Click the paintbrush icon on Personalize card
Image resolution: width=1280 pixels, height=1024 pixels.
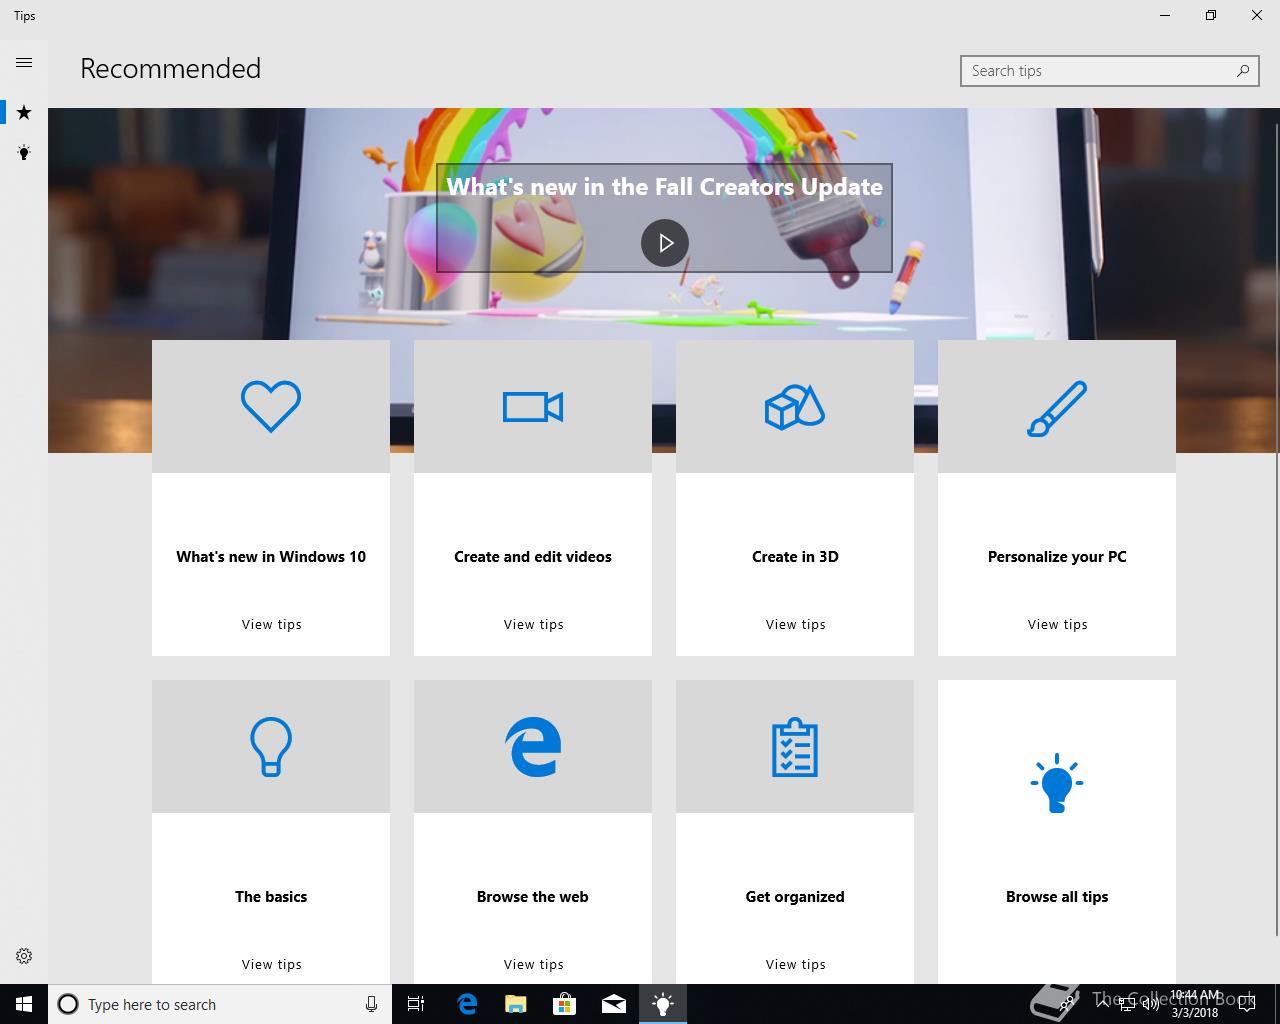(x=1057, y=408)
